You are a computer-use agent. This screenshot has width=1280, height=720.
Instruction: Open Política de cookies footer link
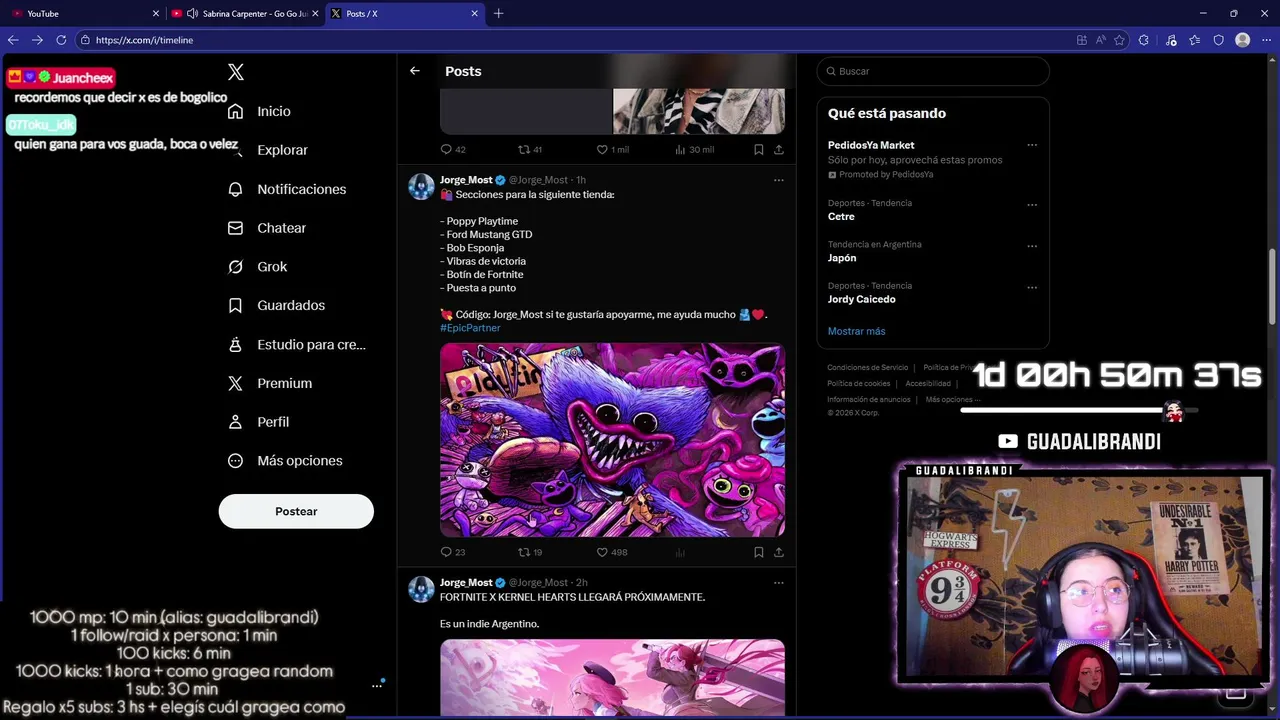click(x=858, y=384)
